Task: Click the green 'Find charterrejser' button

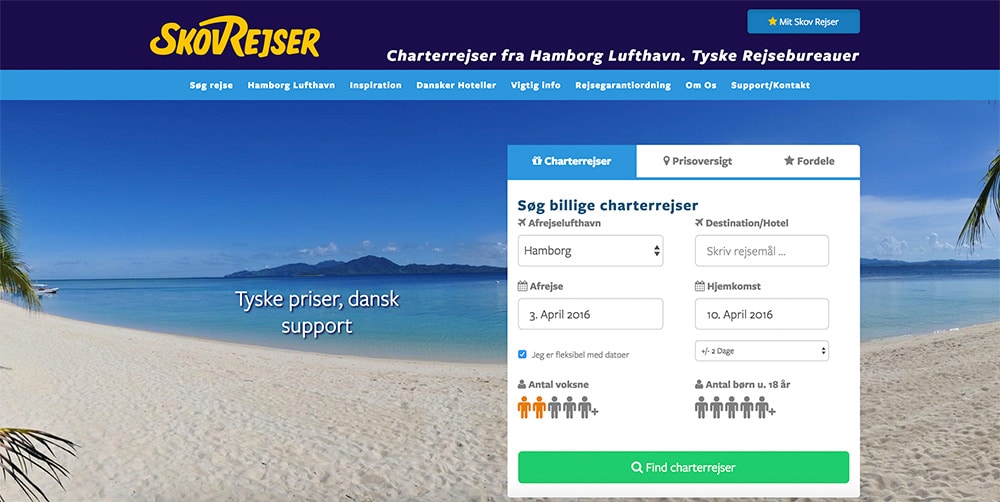Action: 683,468
